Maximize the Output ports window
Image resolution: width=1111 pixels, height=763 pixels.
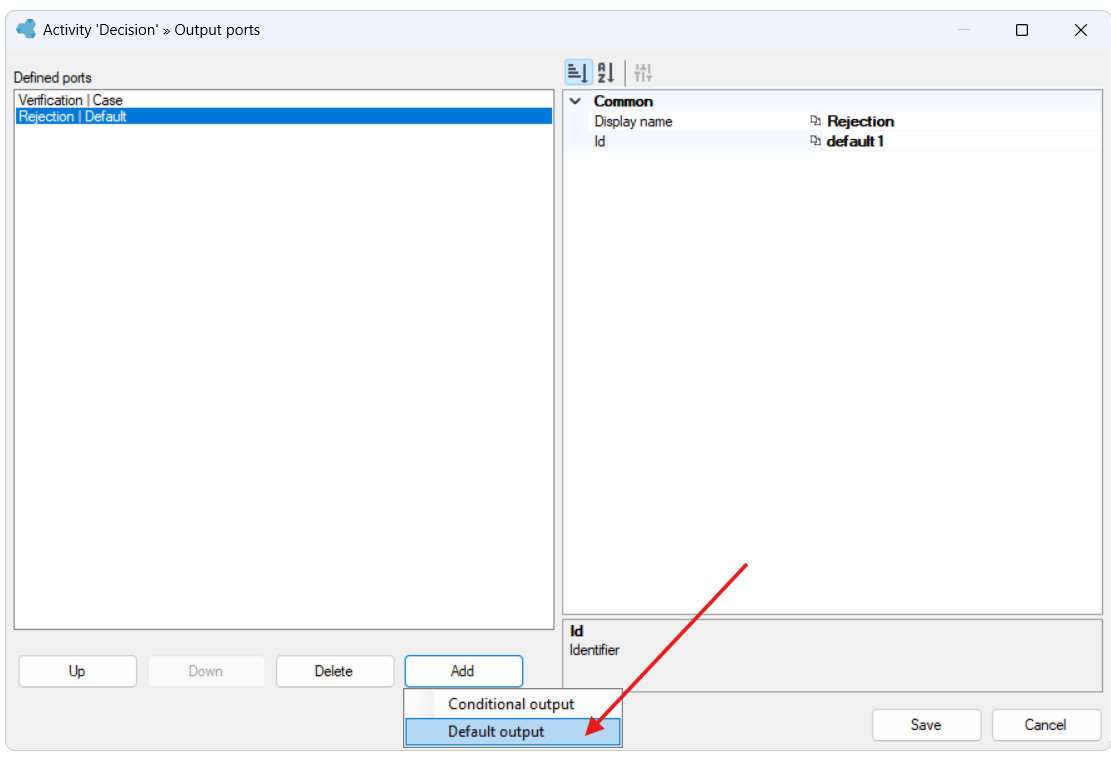click(x=1022, y=30)
